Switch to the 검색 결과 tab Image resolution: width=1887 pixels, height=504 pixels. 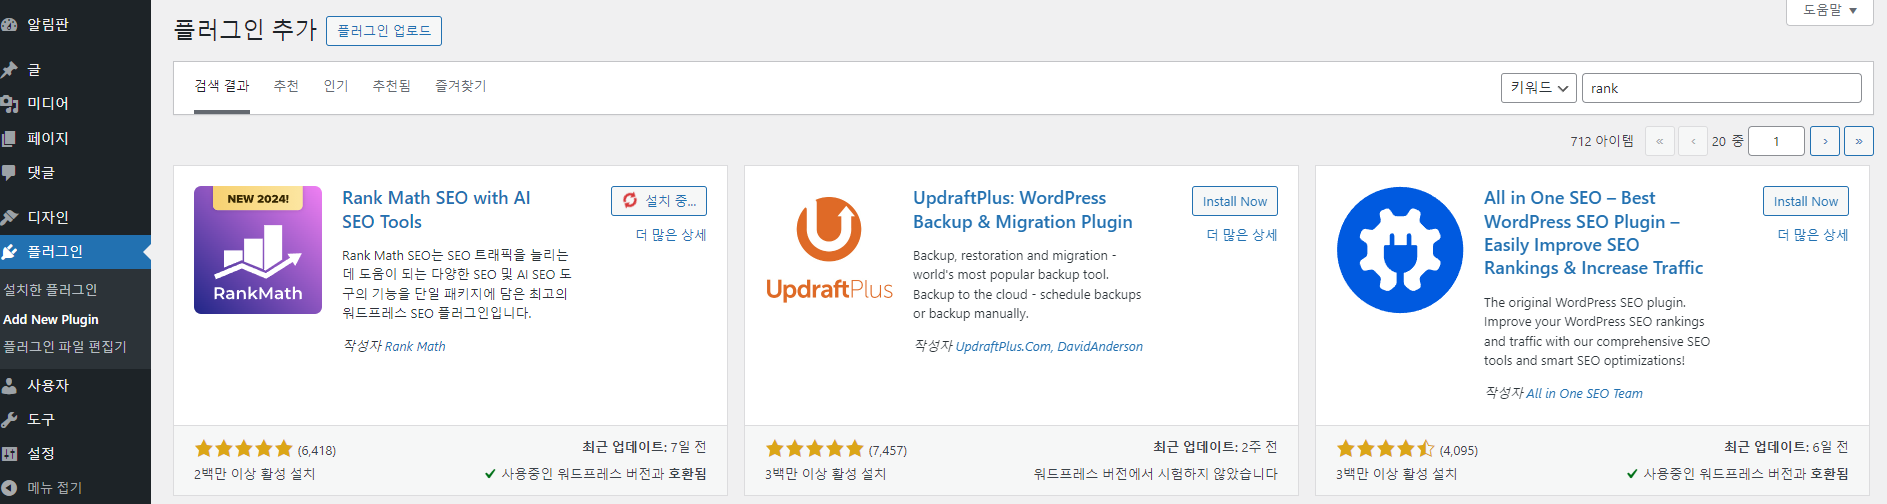coord(222,86)
